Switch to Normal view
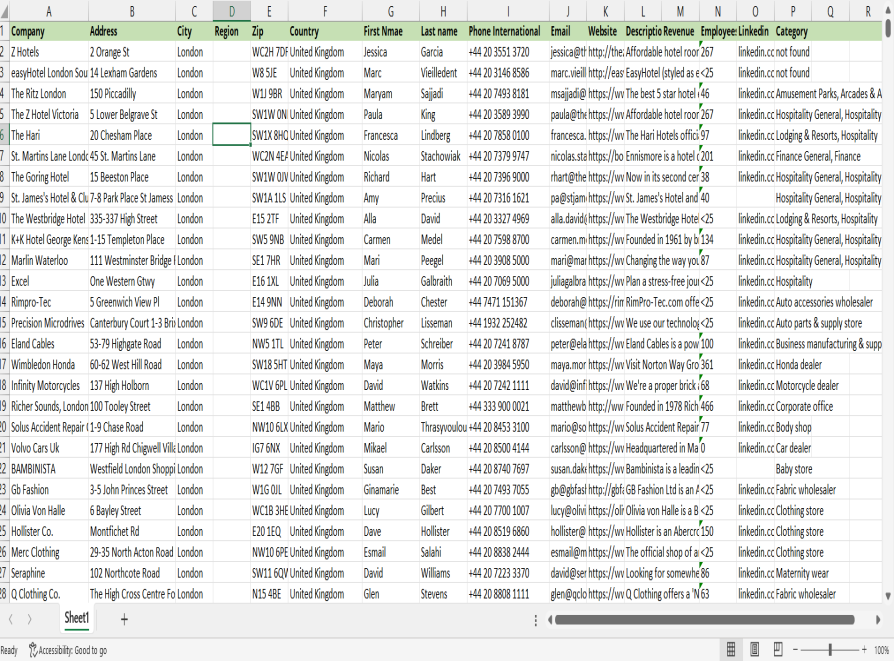 [731, 649]
